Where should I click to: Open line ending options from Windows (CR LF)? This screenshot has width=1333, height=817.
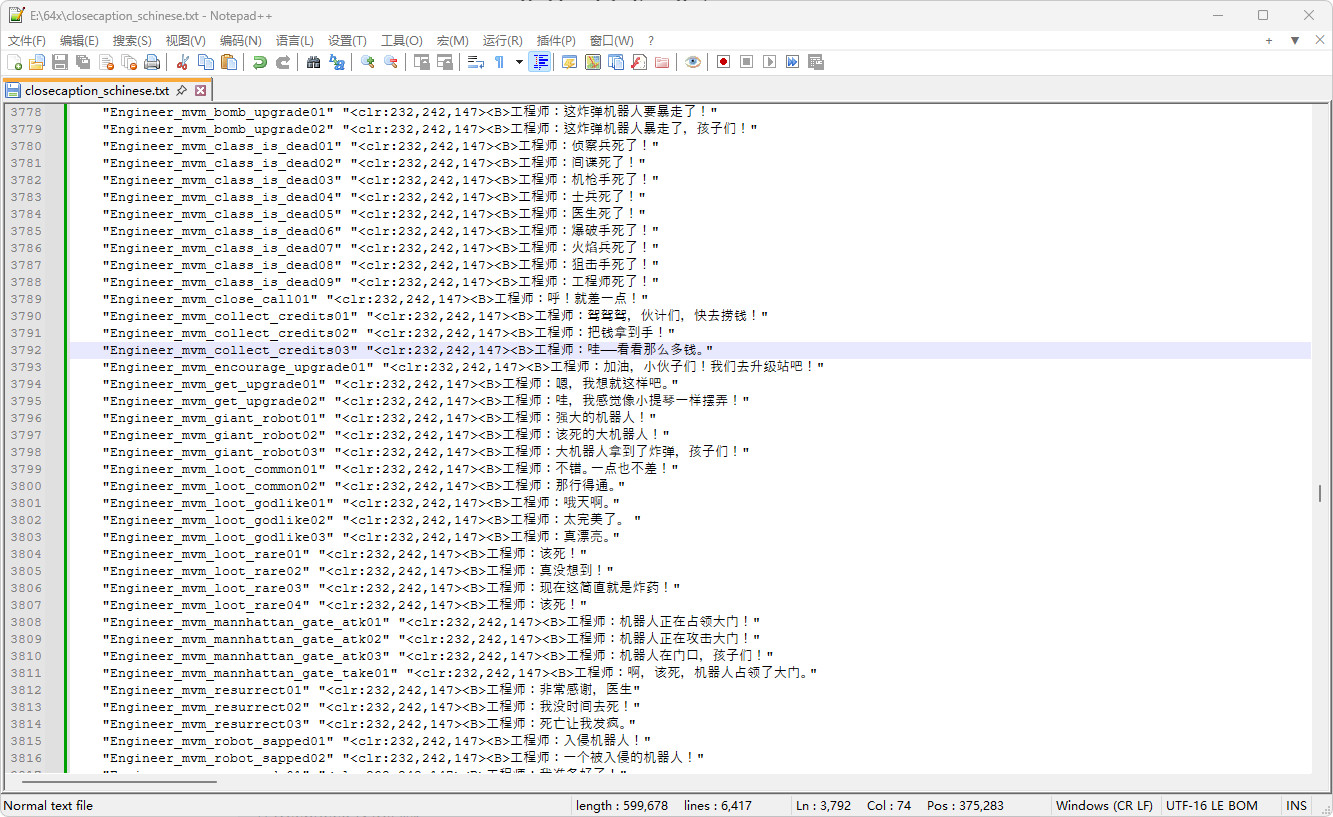(x=1104, y=805)
